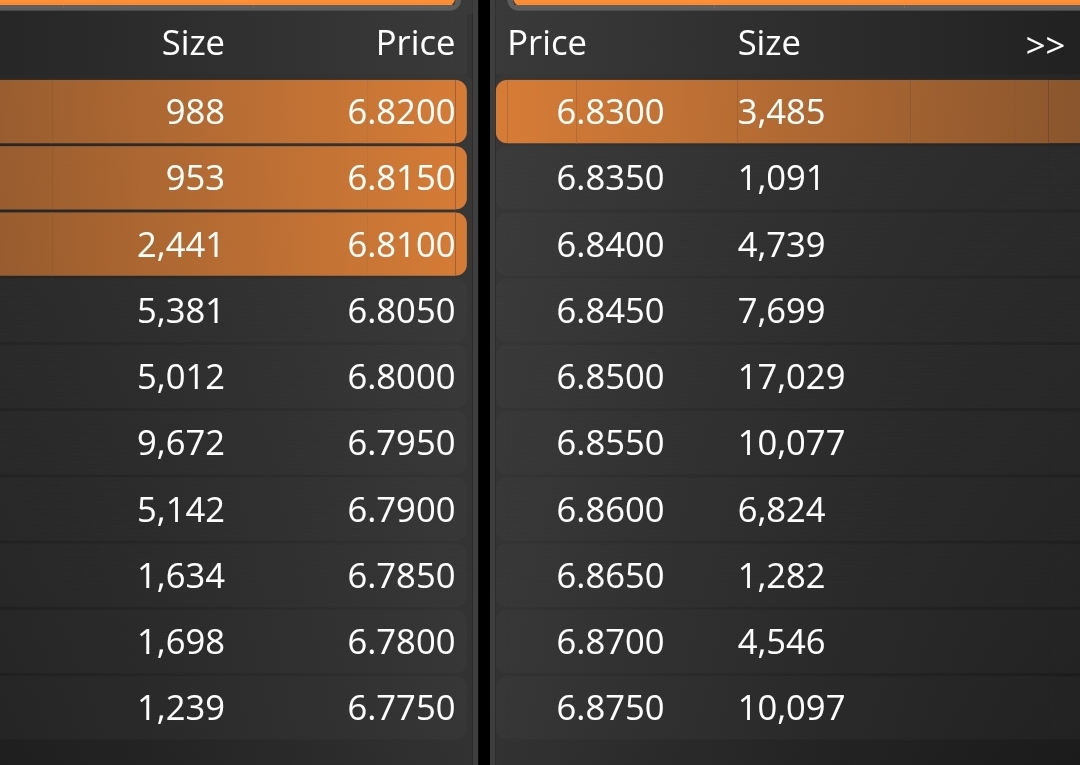This screenshot has width=1080, height=765.
Task: Click the bid size 9,672 cell
Action: point(180,443)
